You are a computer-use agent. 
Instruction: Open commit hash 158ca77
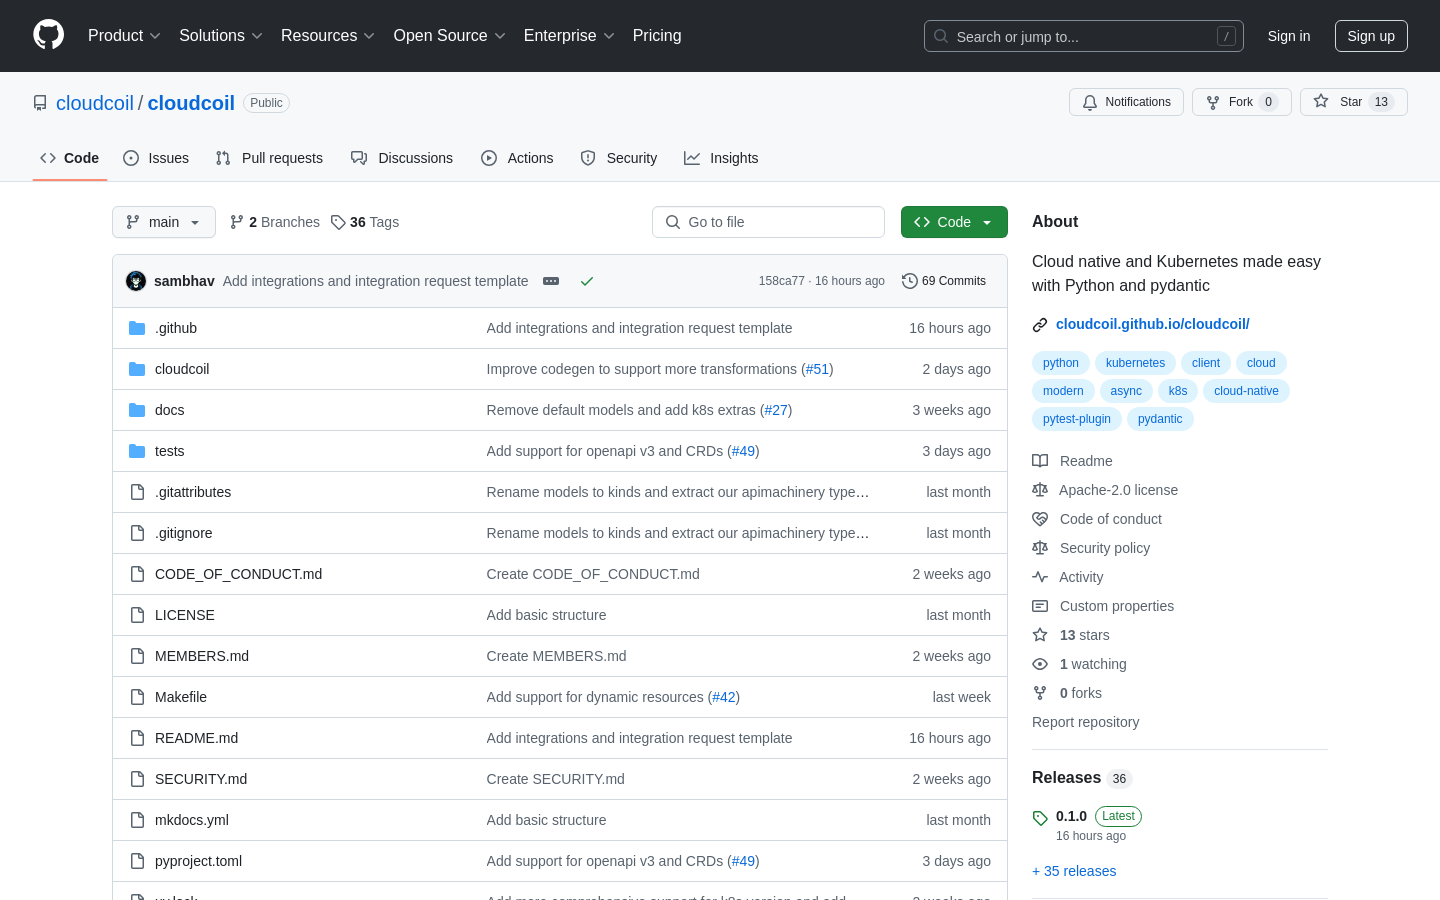click(x=781, y=281)
